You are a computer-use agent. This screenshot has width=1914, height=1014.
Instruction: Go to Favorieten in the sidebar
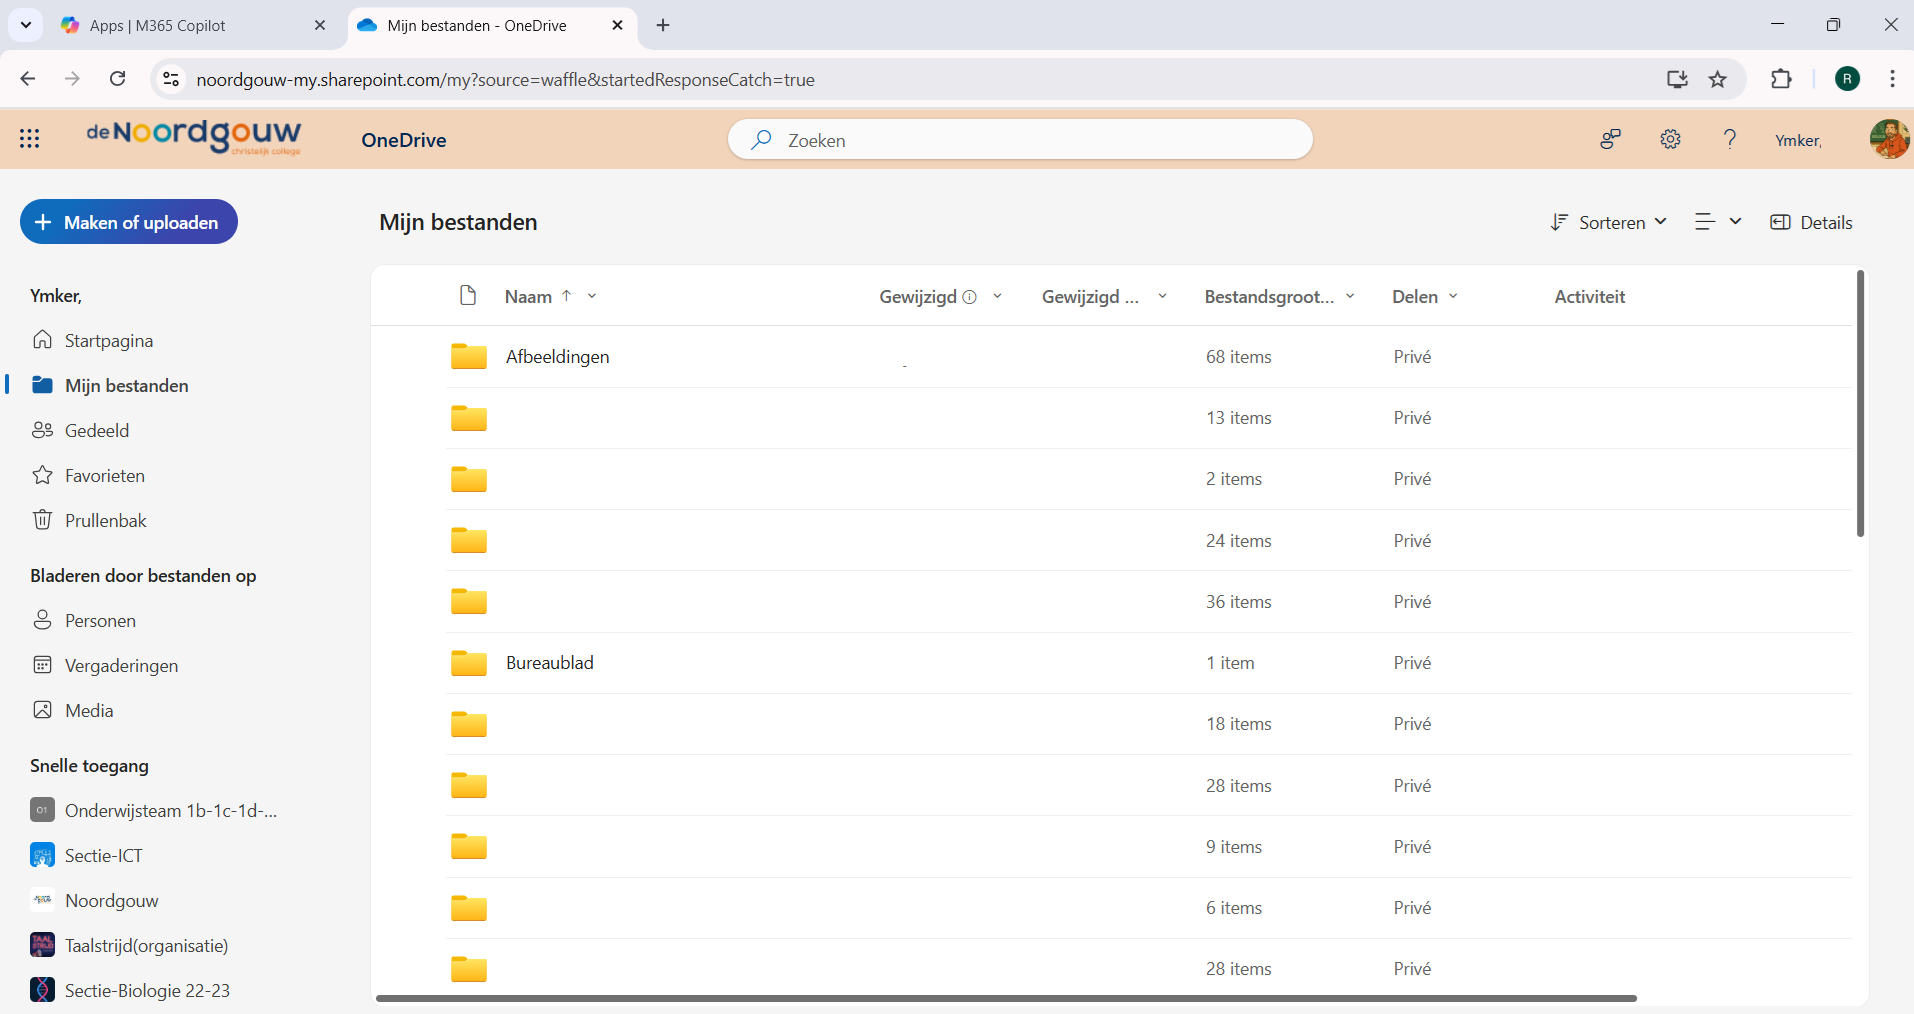point(104,475)
